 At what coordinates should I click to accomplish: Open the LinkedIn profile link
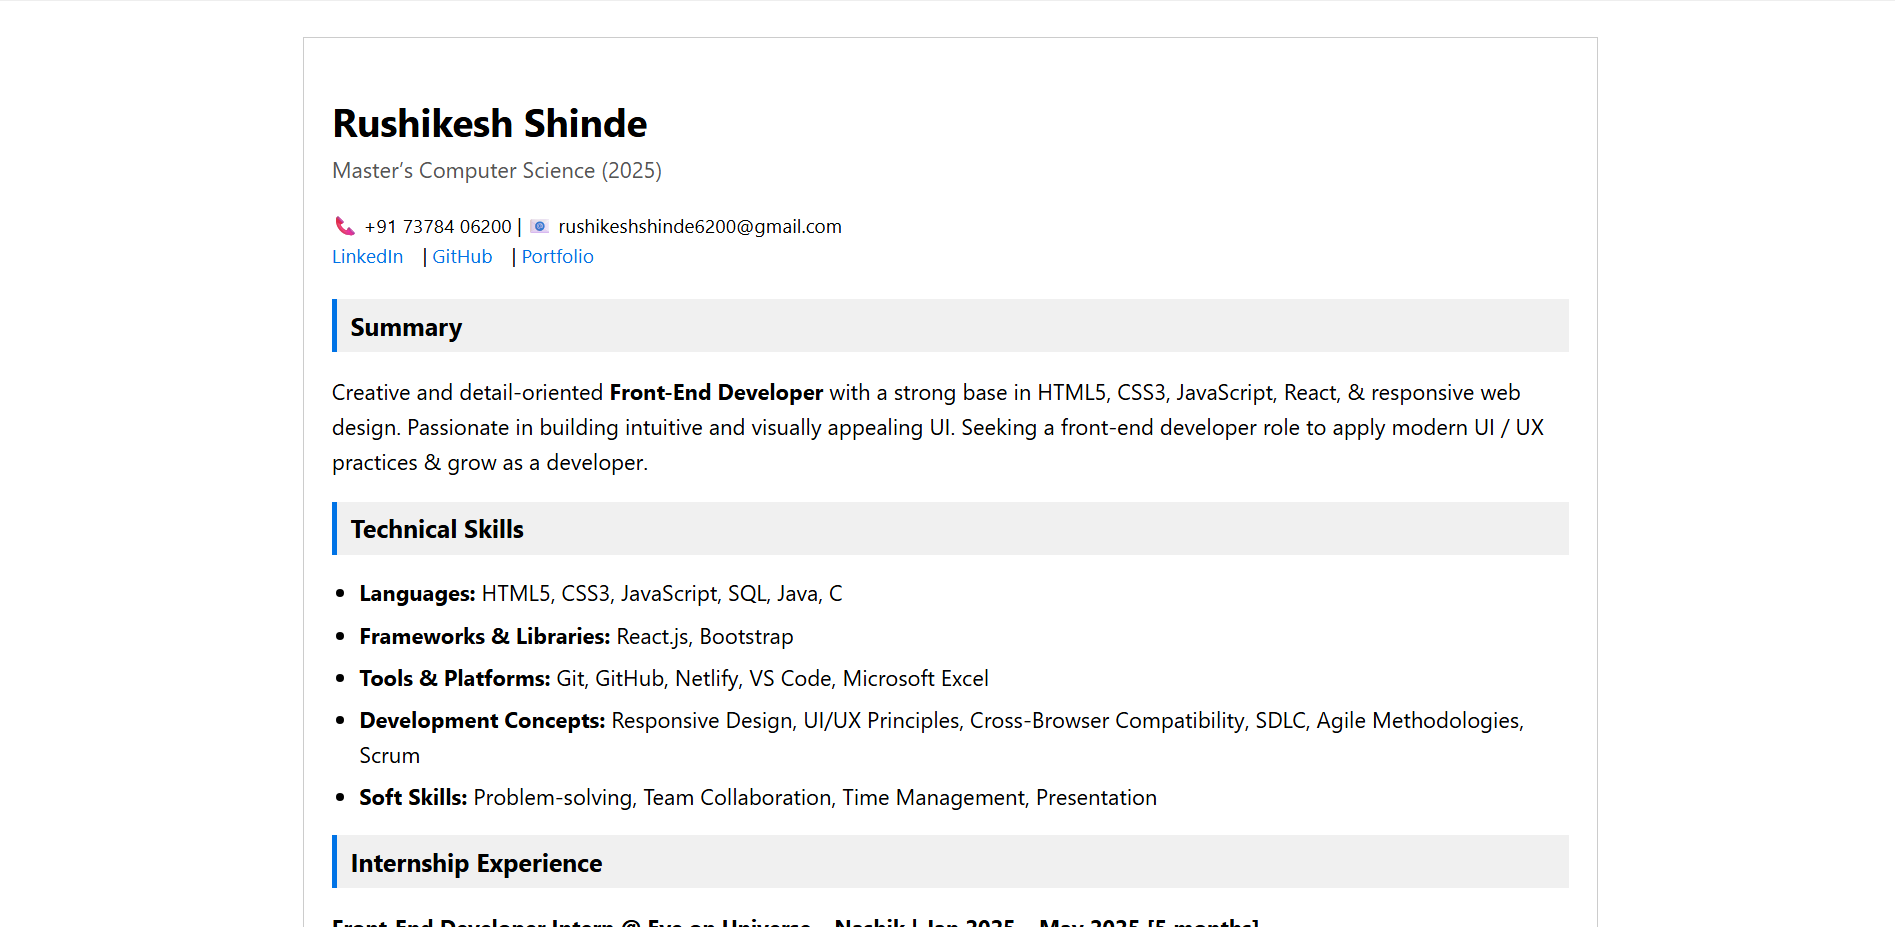click(x=367, y=257)
